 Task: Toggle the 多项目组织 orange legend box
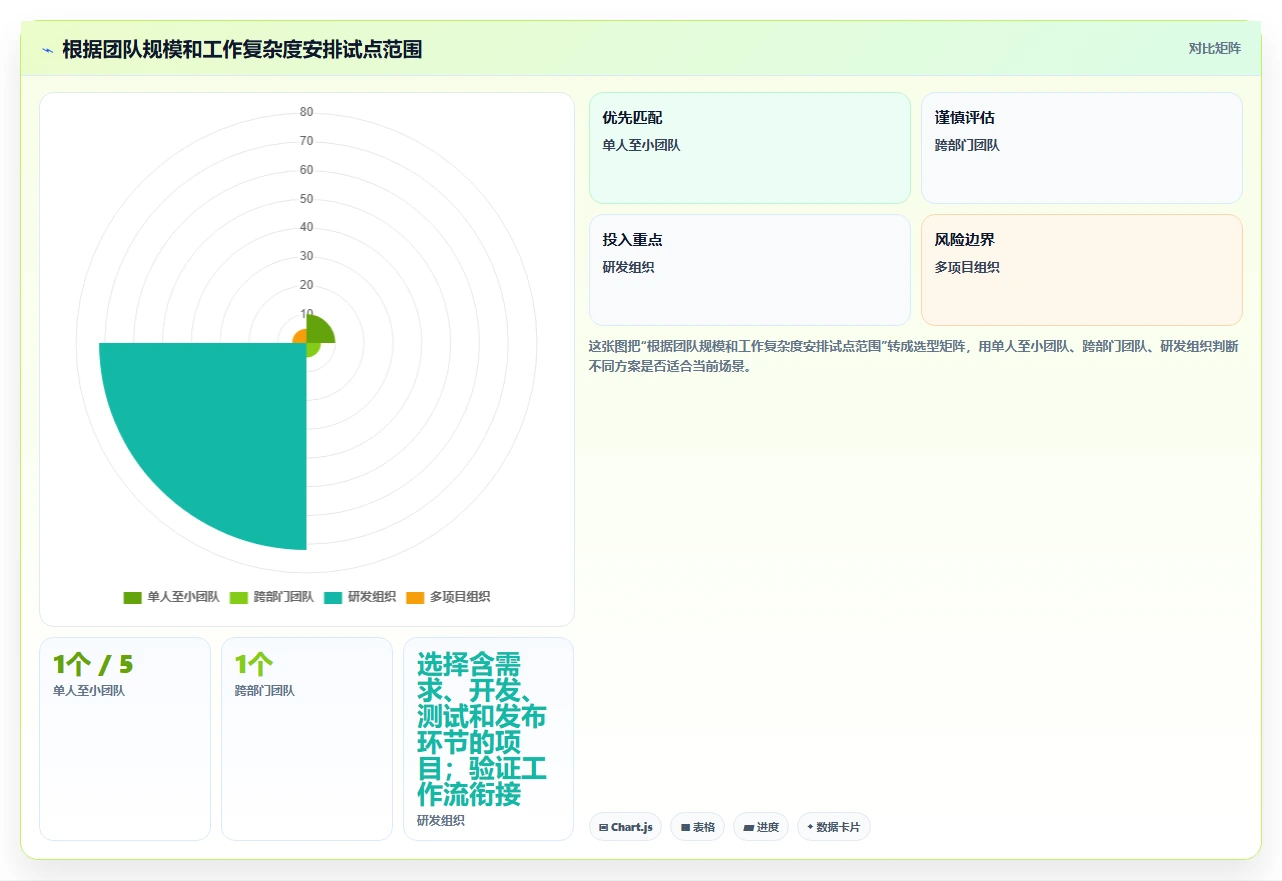click(415, 597)
